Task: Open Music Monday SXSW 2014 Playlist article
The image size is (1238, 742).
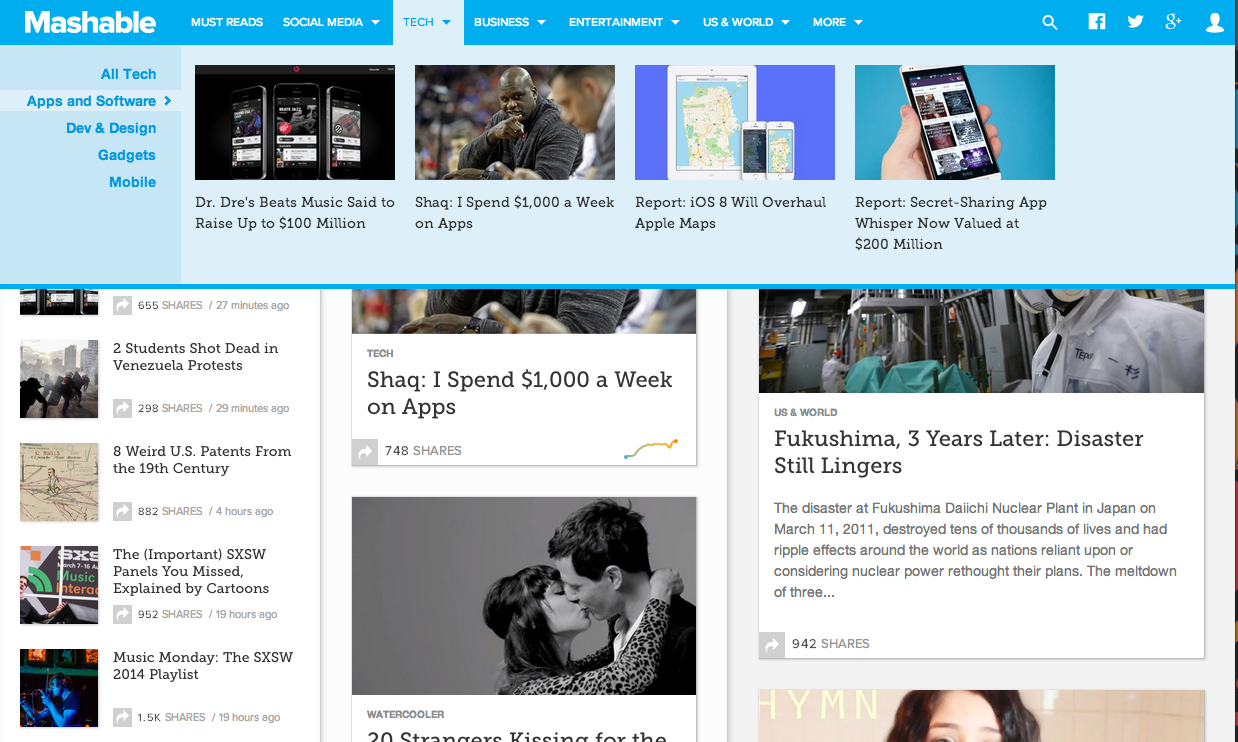Action: [x=203, y=666]
